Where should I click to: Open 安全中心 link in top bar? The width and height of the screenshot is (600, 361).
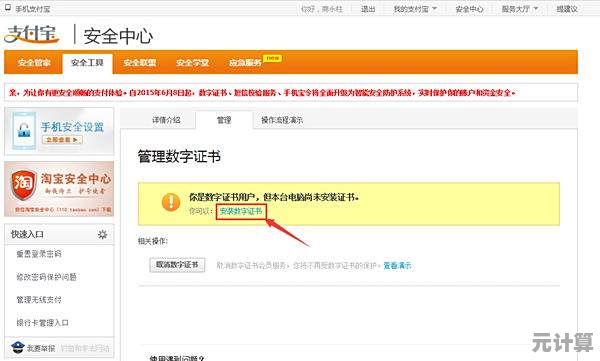click(469, 9)
